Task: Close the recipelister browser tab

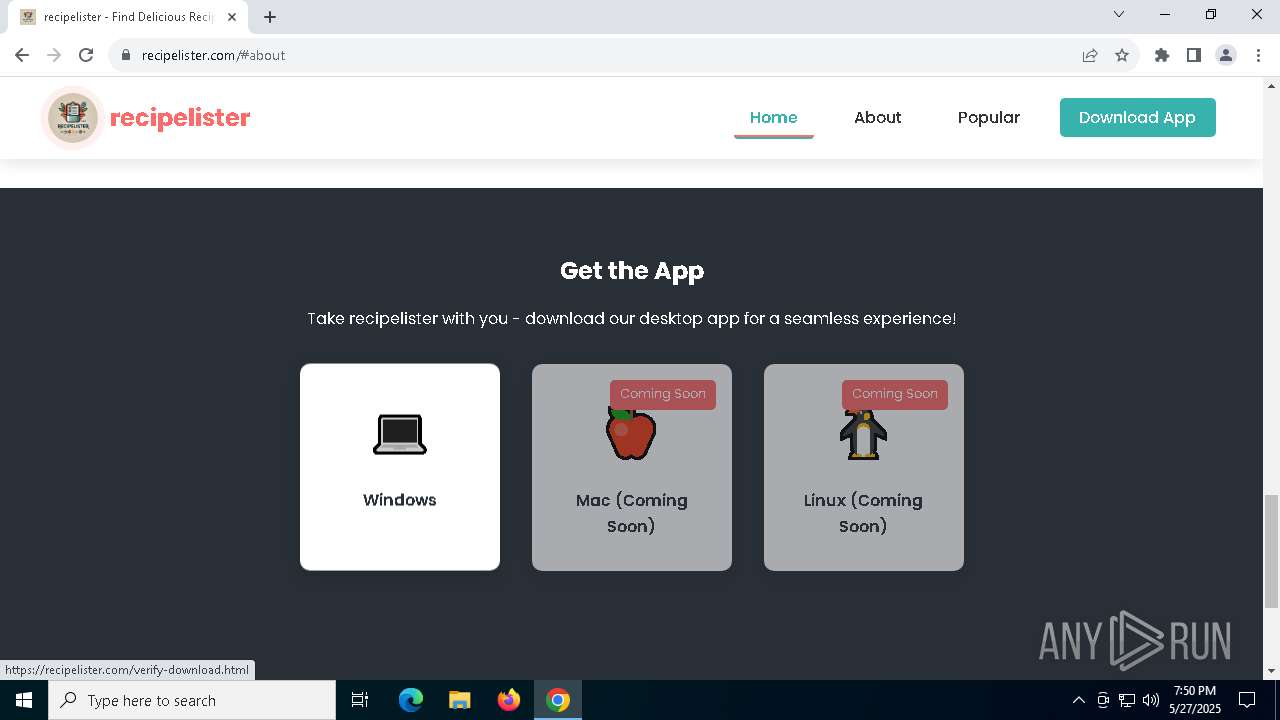Action: coord(232,17)
